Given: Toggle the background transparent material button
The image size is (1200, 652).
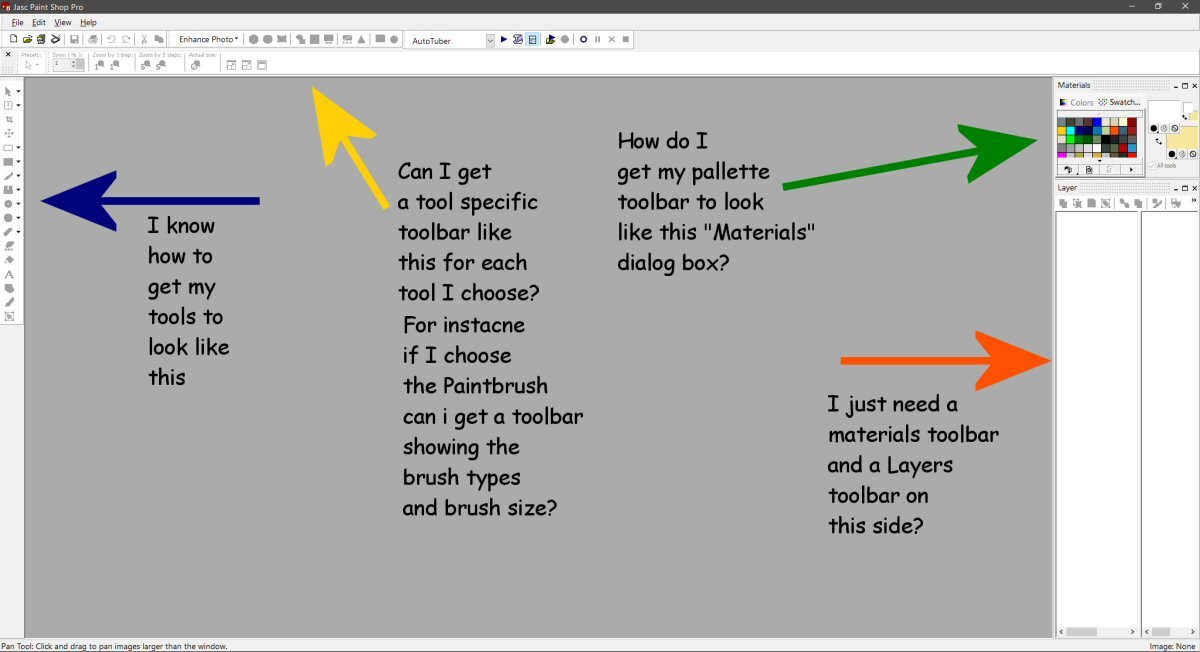Looking at the screenshot, I should [1194, 154].
